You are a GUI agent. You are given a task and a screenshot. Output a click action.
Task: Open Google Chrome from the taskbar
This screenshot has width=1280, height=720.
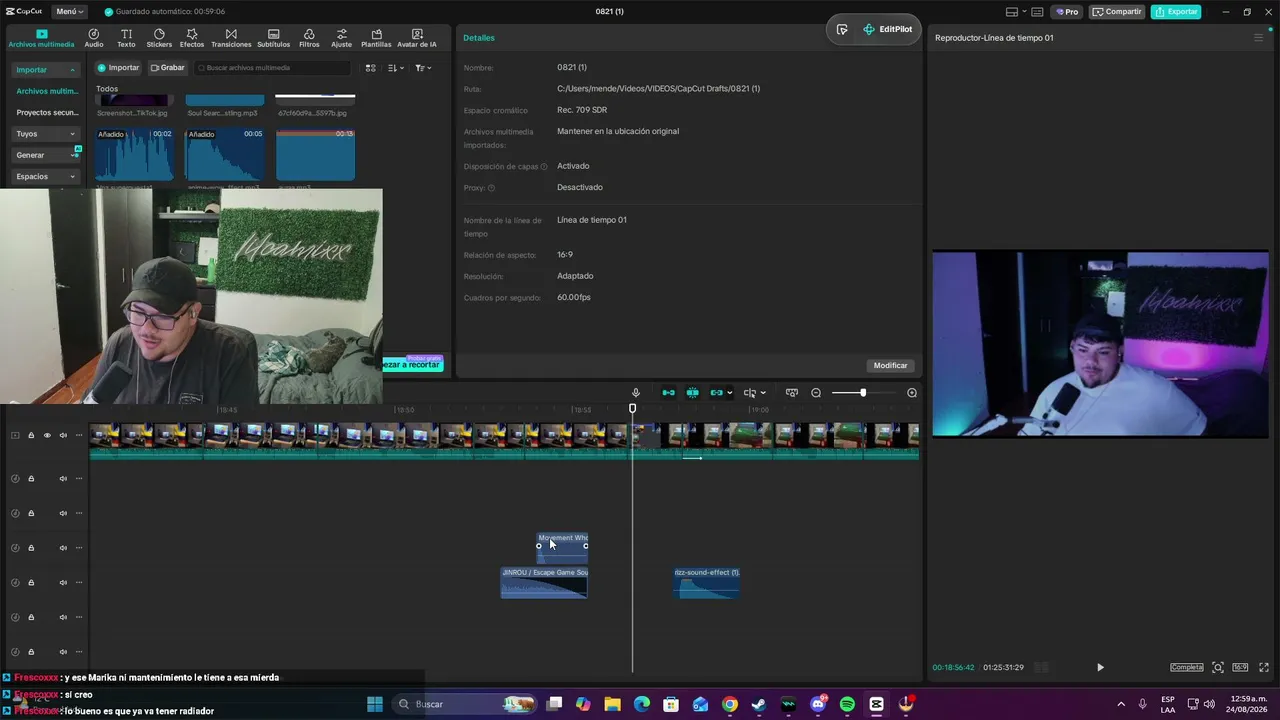(730, 704)
